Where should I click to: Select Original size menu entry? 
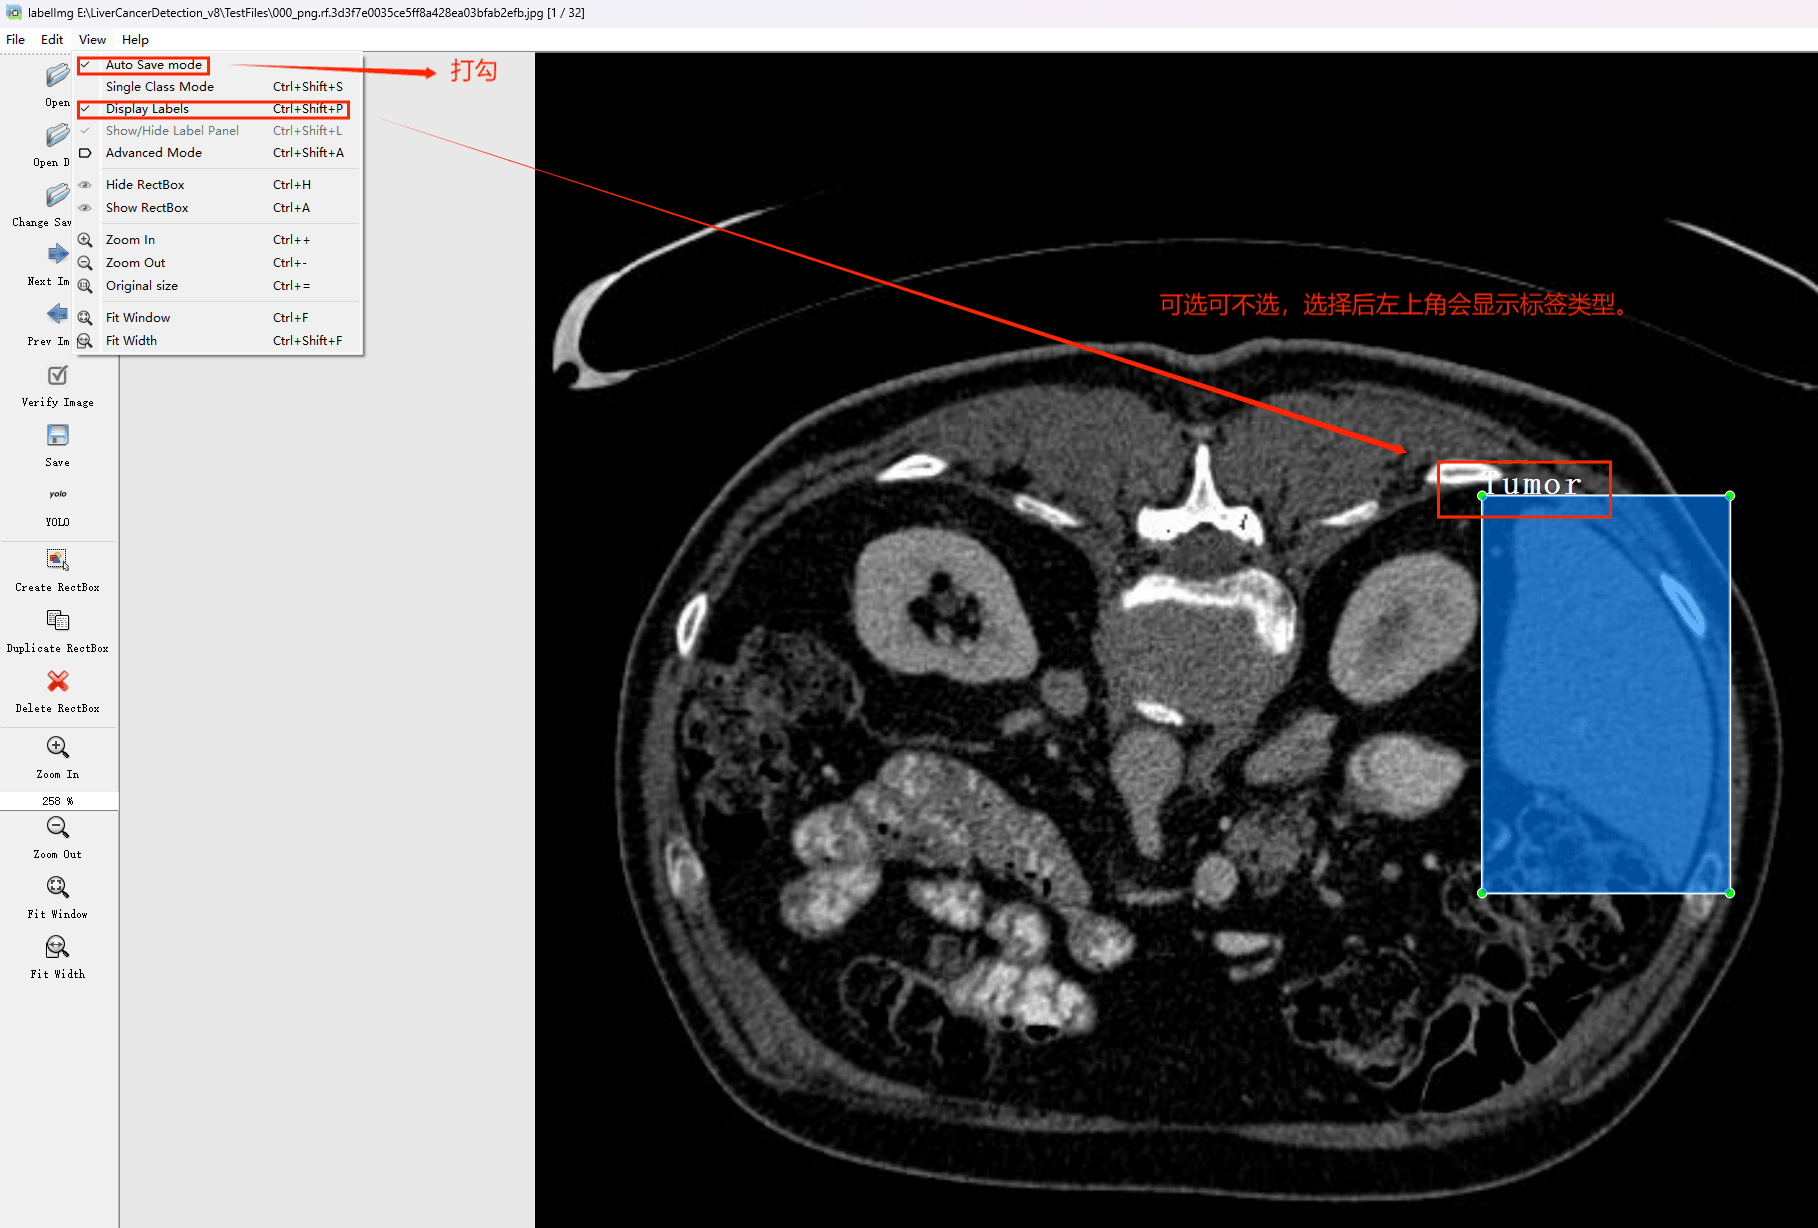point(142,286)
